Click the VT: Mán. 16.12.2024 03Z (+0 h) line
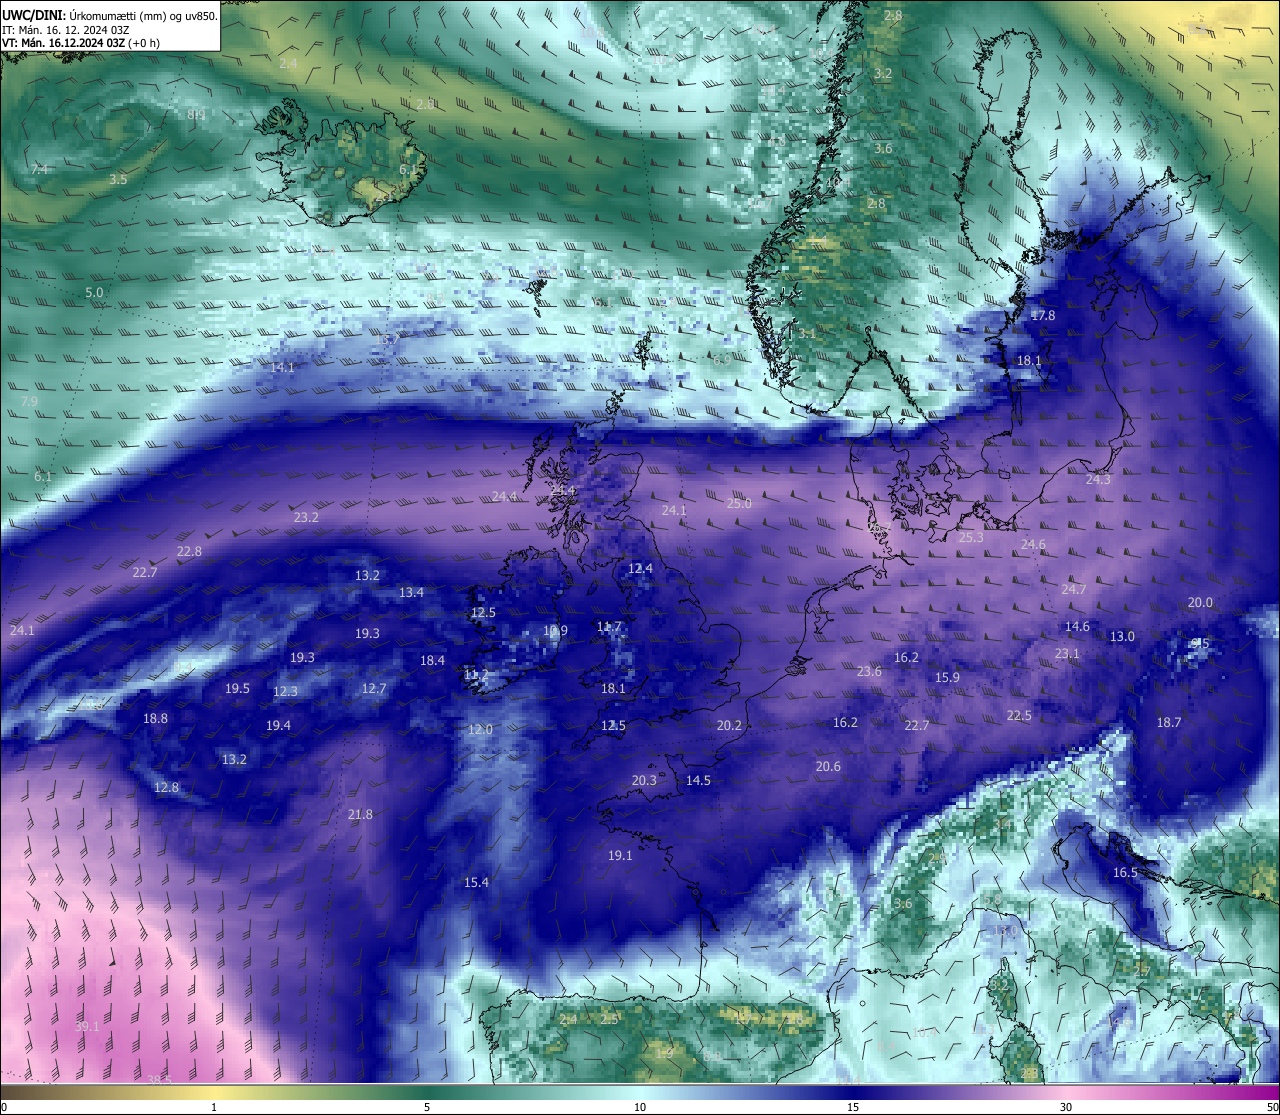The height and width of the screenshot is (1115, 1280). tap(81, 43)
